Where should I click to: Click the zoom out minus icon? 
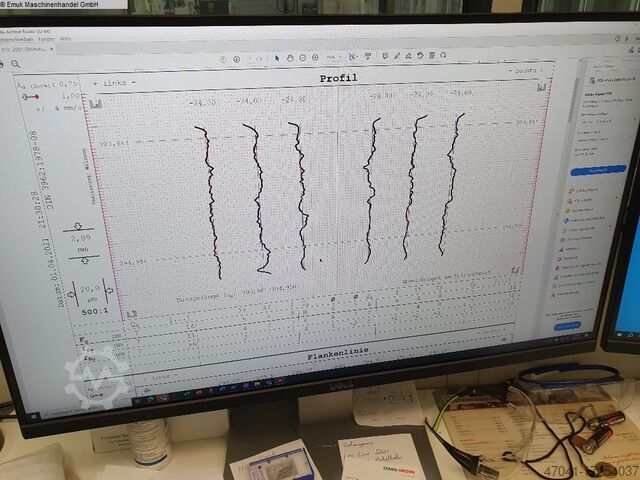click(303, 57)
